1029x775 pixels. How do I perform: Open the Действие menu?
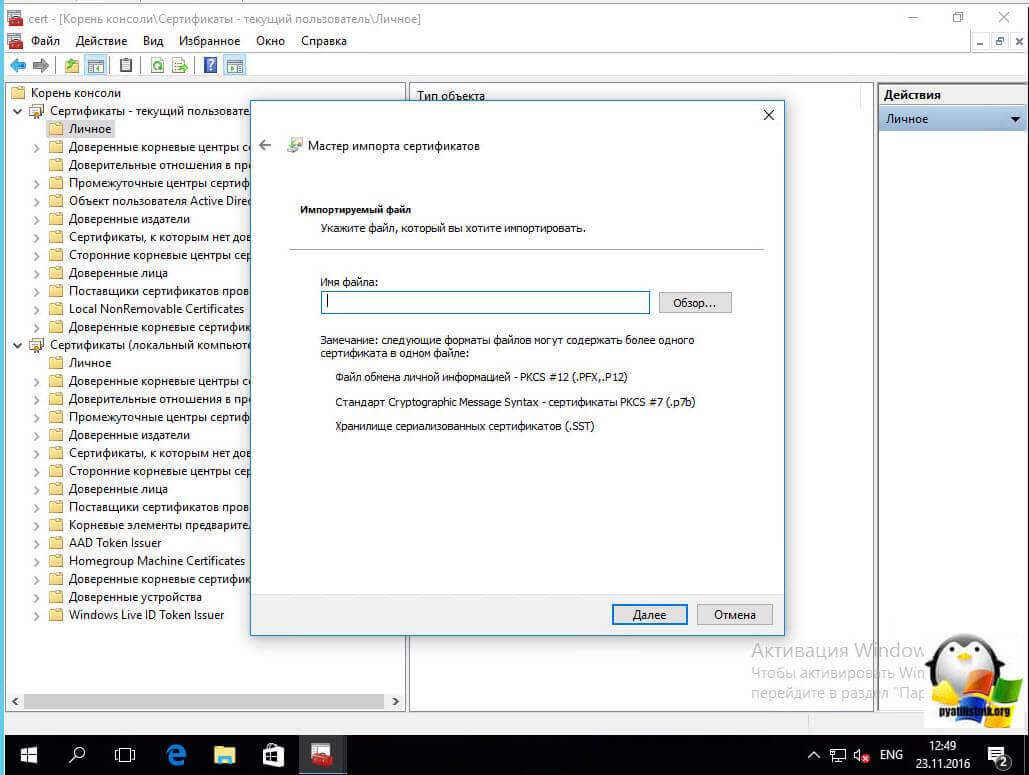point(101,41)
